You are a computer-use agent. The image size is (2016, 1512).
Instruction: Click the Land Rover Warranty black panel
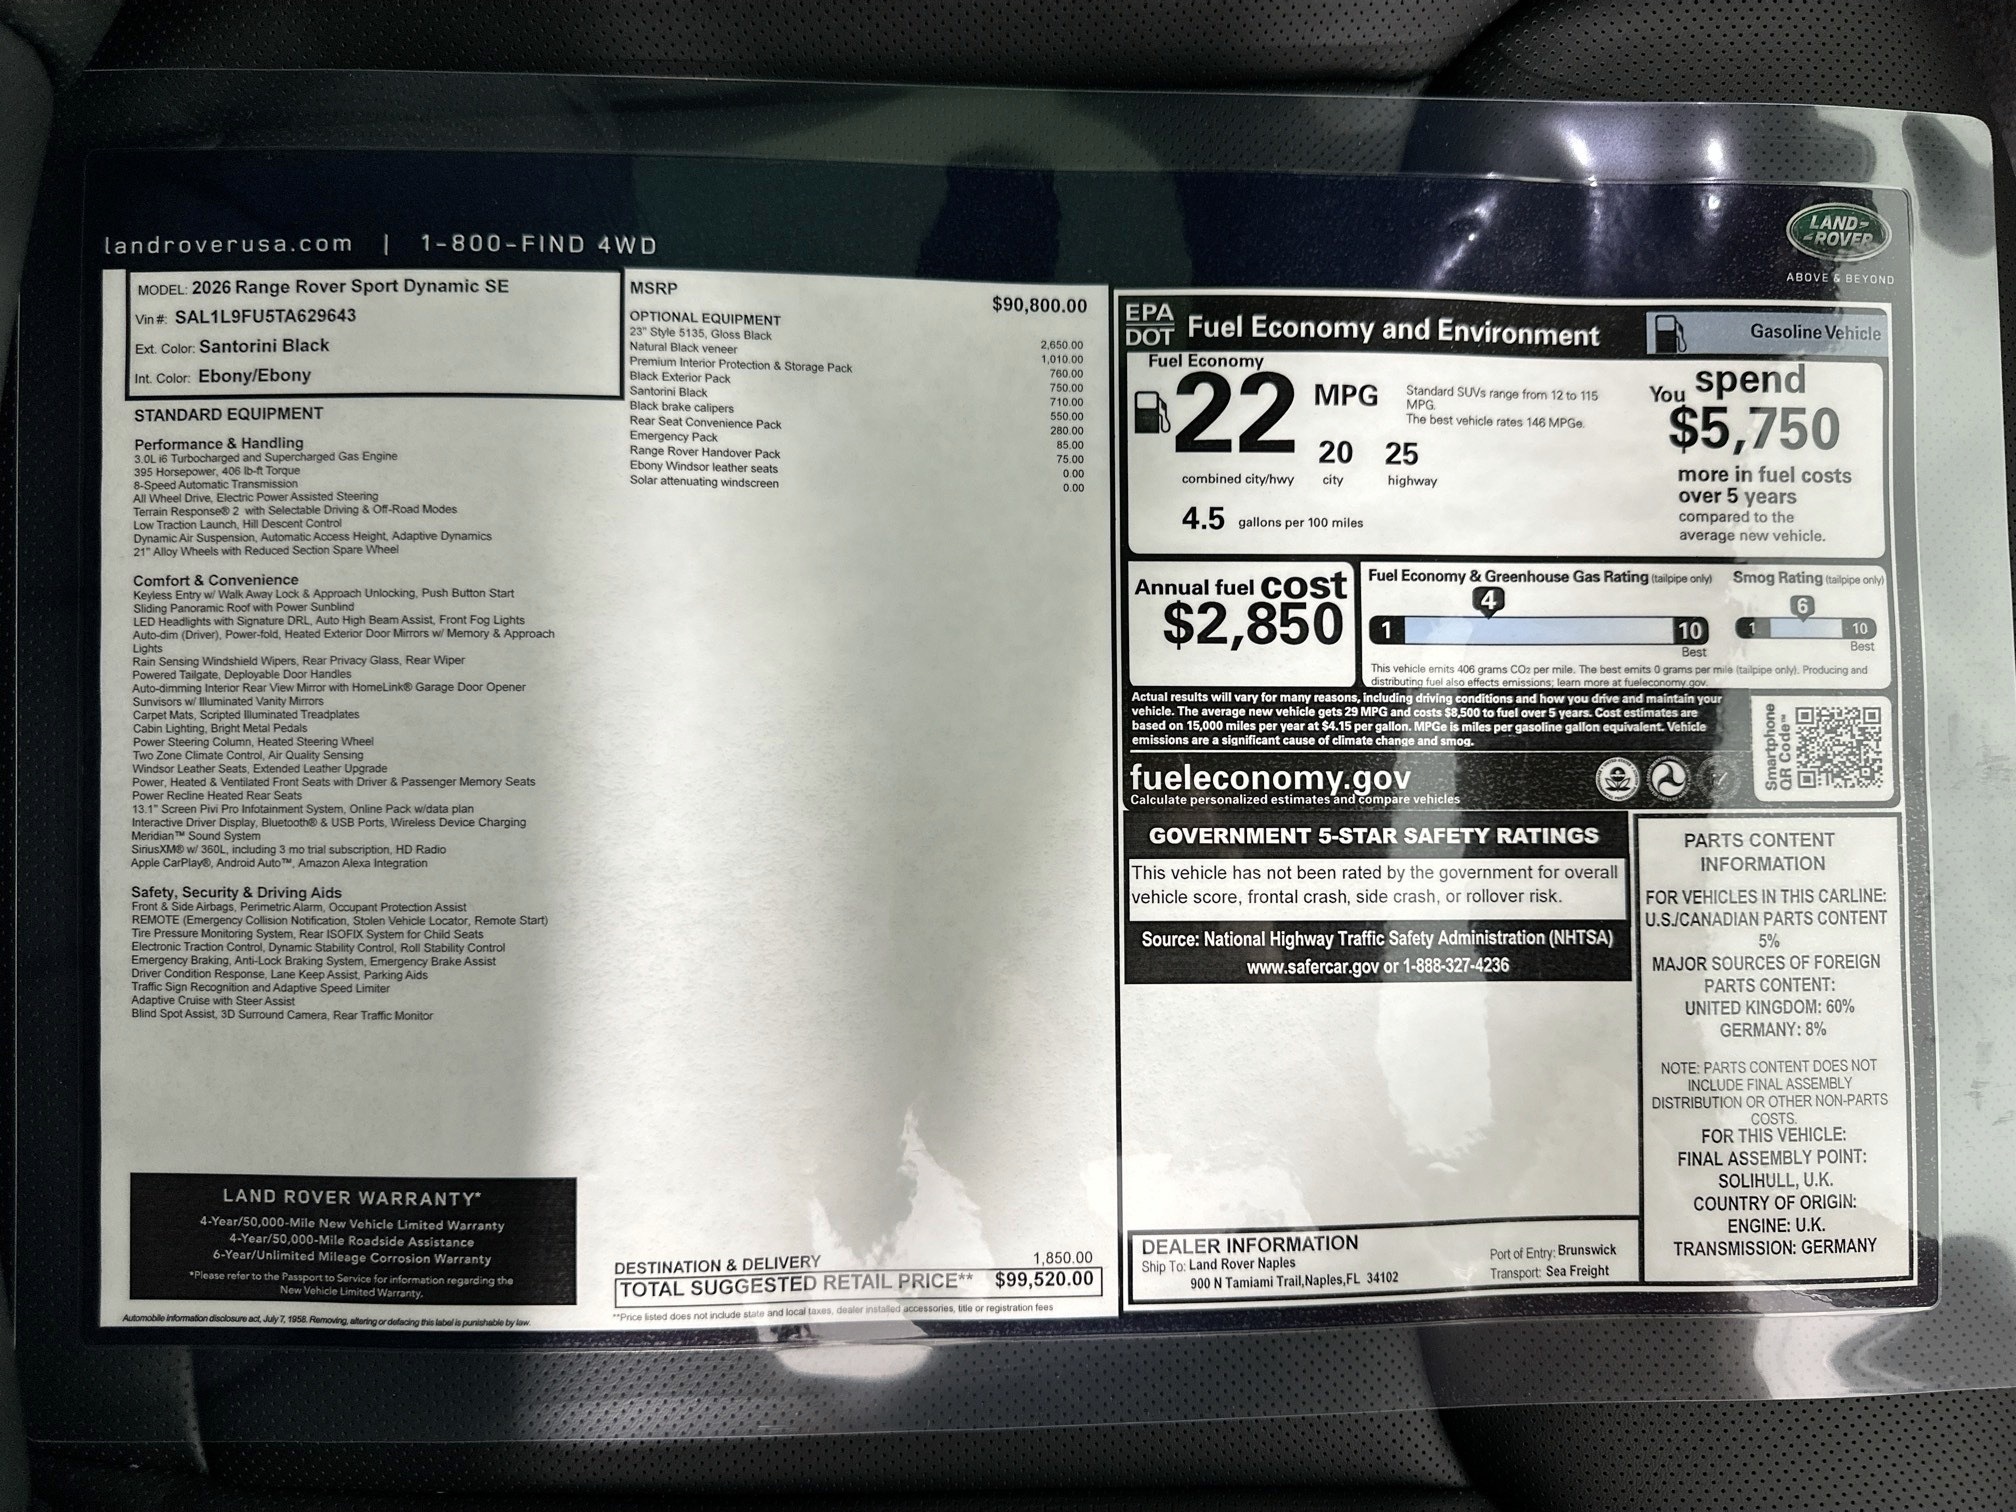coord(352,1239)
